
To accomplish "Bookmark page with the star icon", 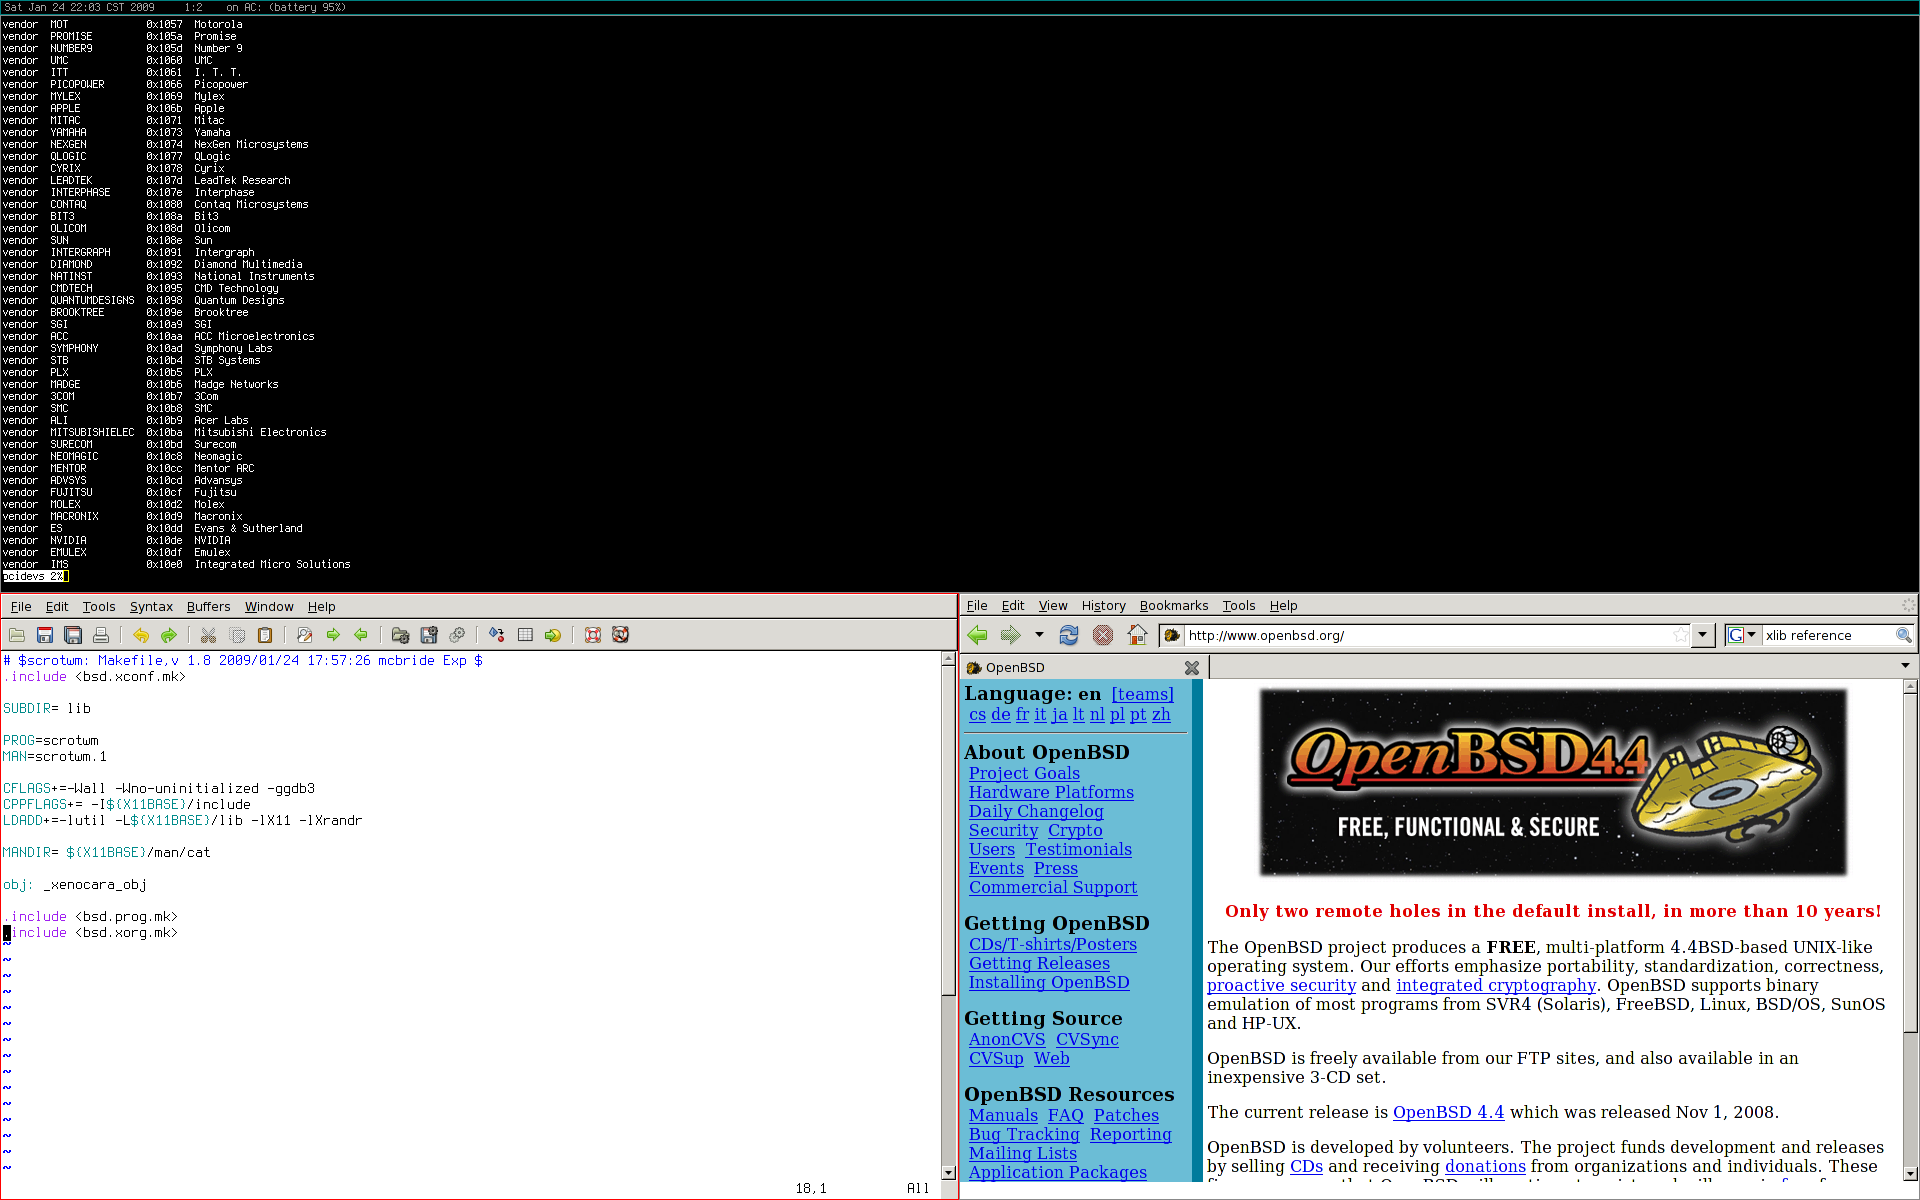I will [1681, 635].
